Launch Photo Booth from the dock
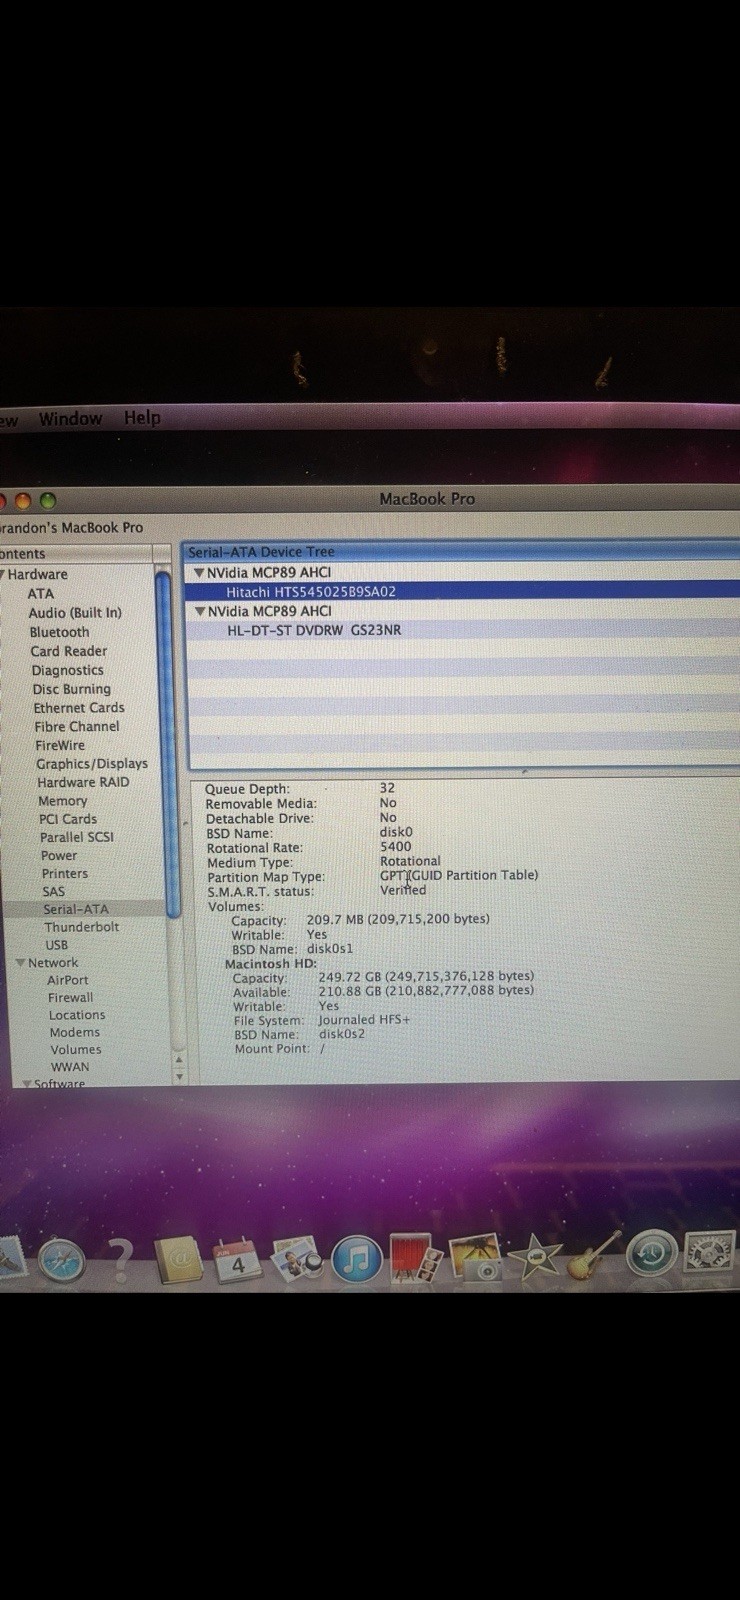 [415, 1258]
